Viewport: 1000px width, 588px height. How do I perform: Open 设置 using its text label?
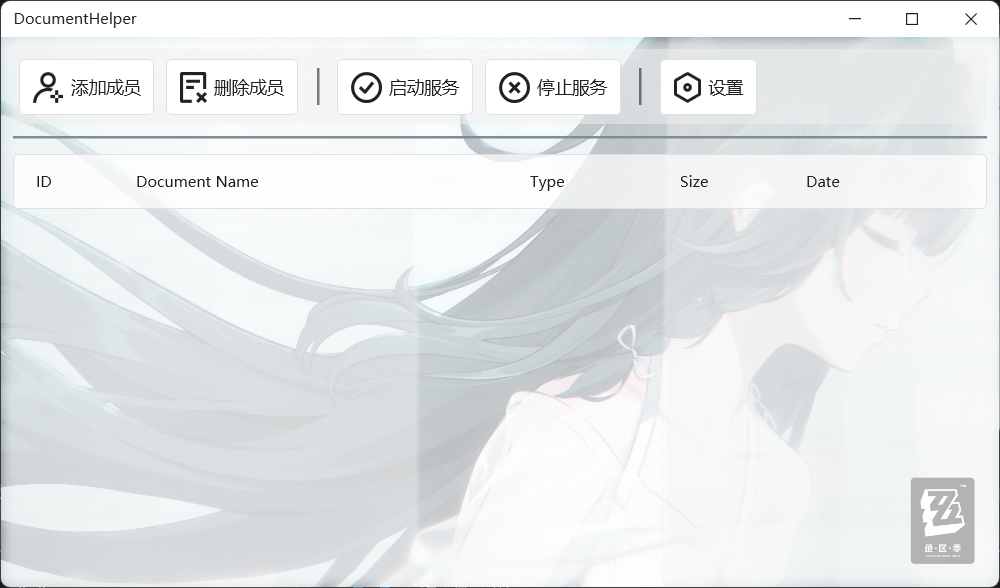725,88
